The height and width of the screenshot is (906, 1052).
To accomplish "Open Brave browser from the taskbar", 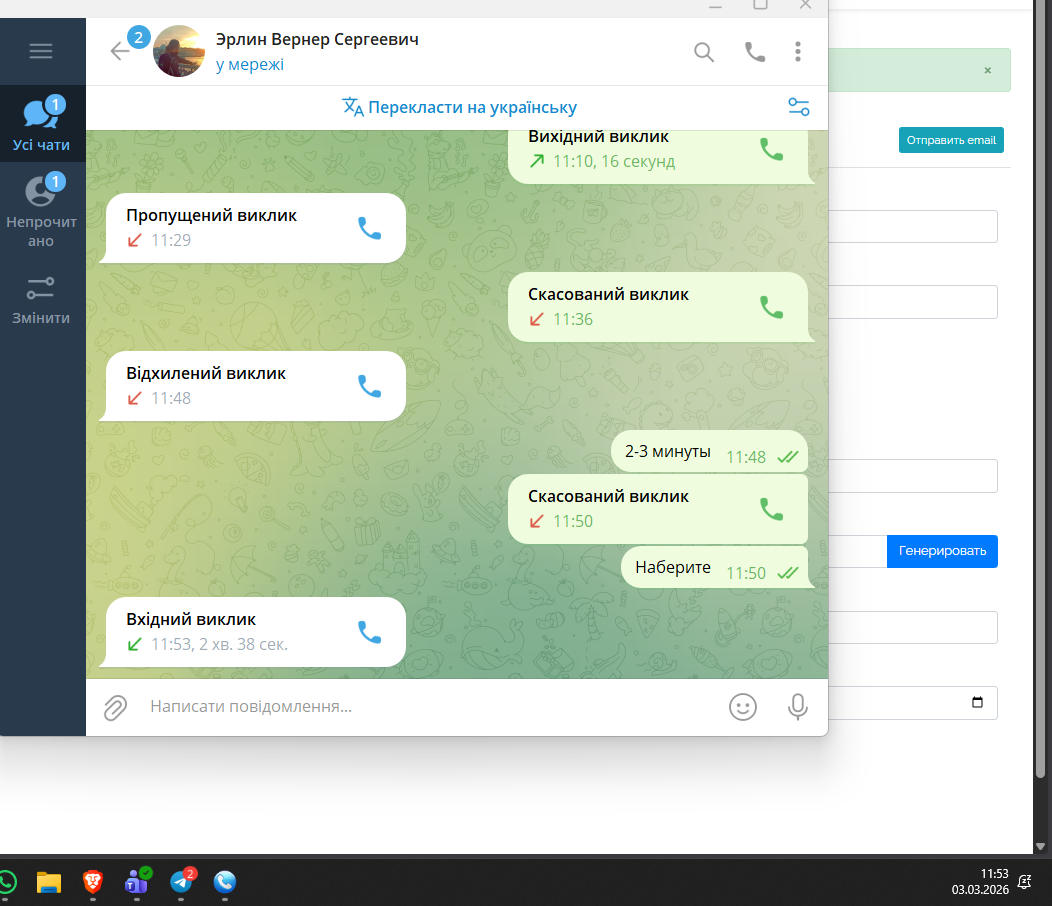I will (x=93, y=882).
